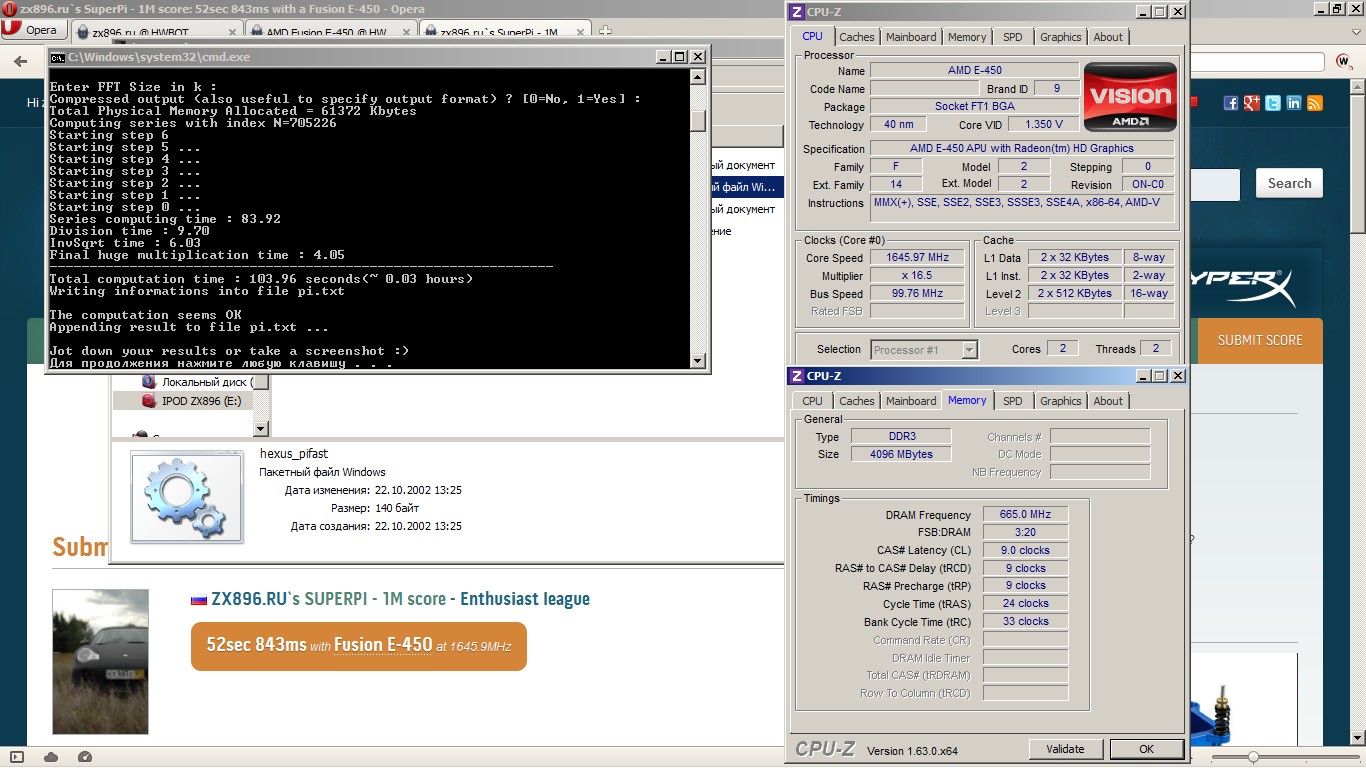
Task: Click the Z icon of upper CPU-Z window
Action: click(797, 12)
